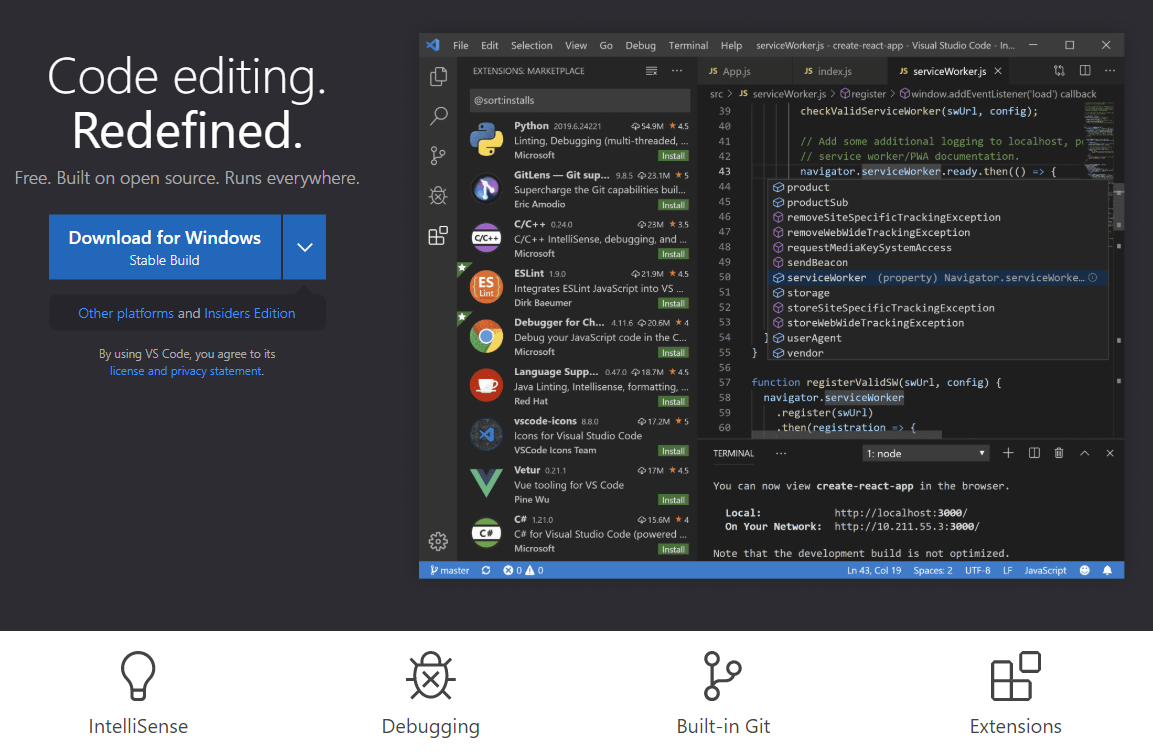
Task: Click the Python extension icon
Action: point(486,140)
